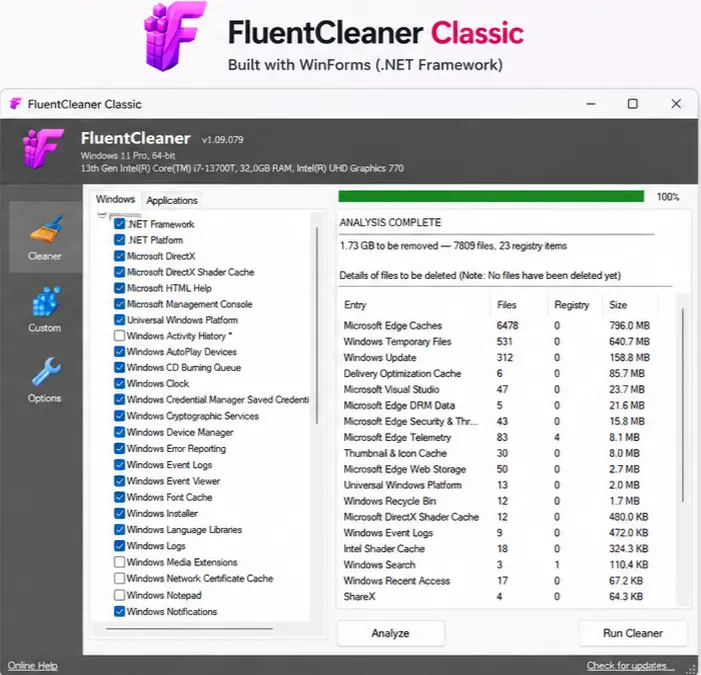Click the FluentCleaner logo in the header
The width and height of the screenshot is (701, 675).
pyautogui.click(x=43, y=148)
